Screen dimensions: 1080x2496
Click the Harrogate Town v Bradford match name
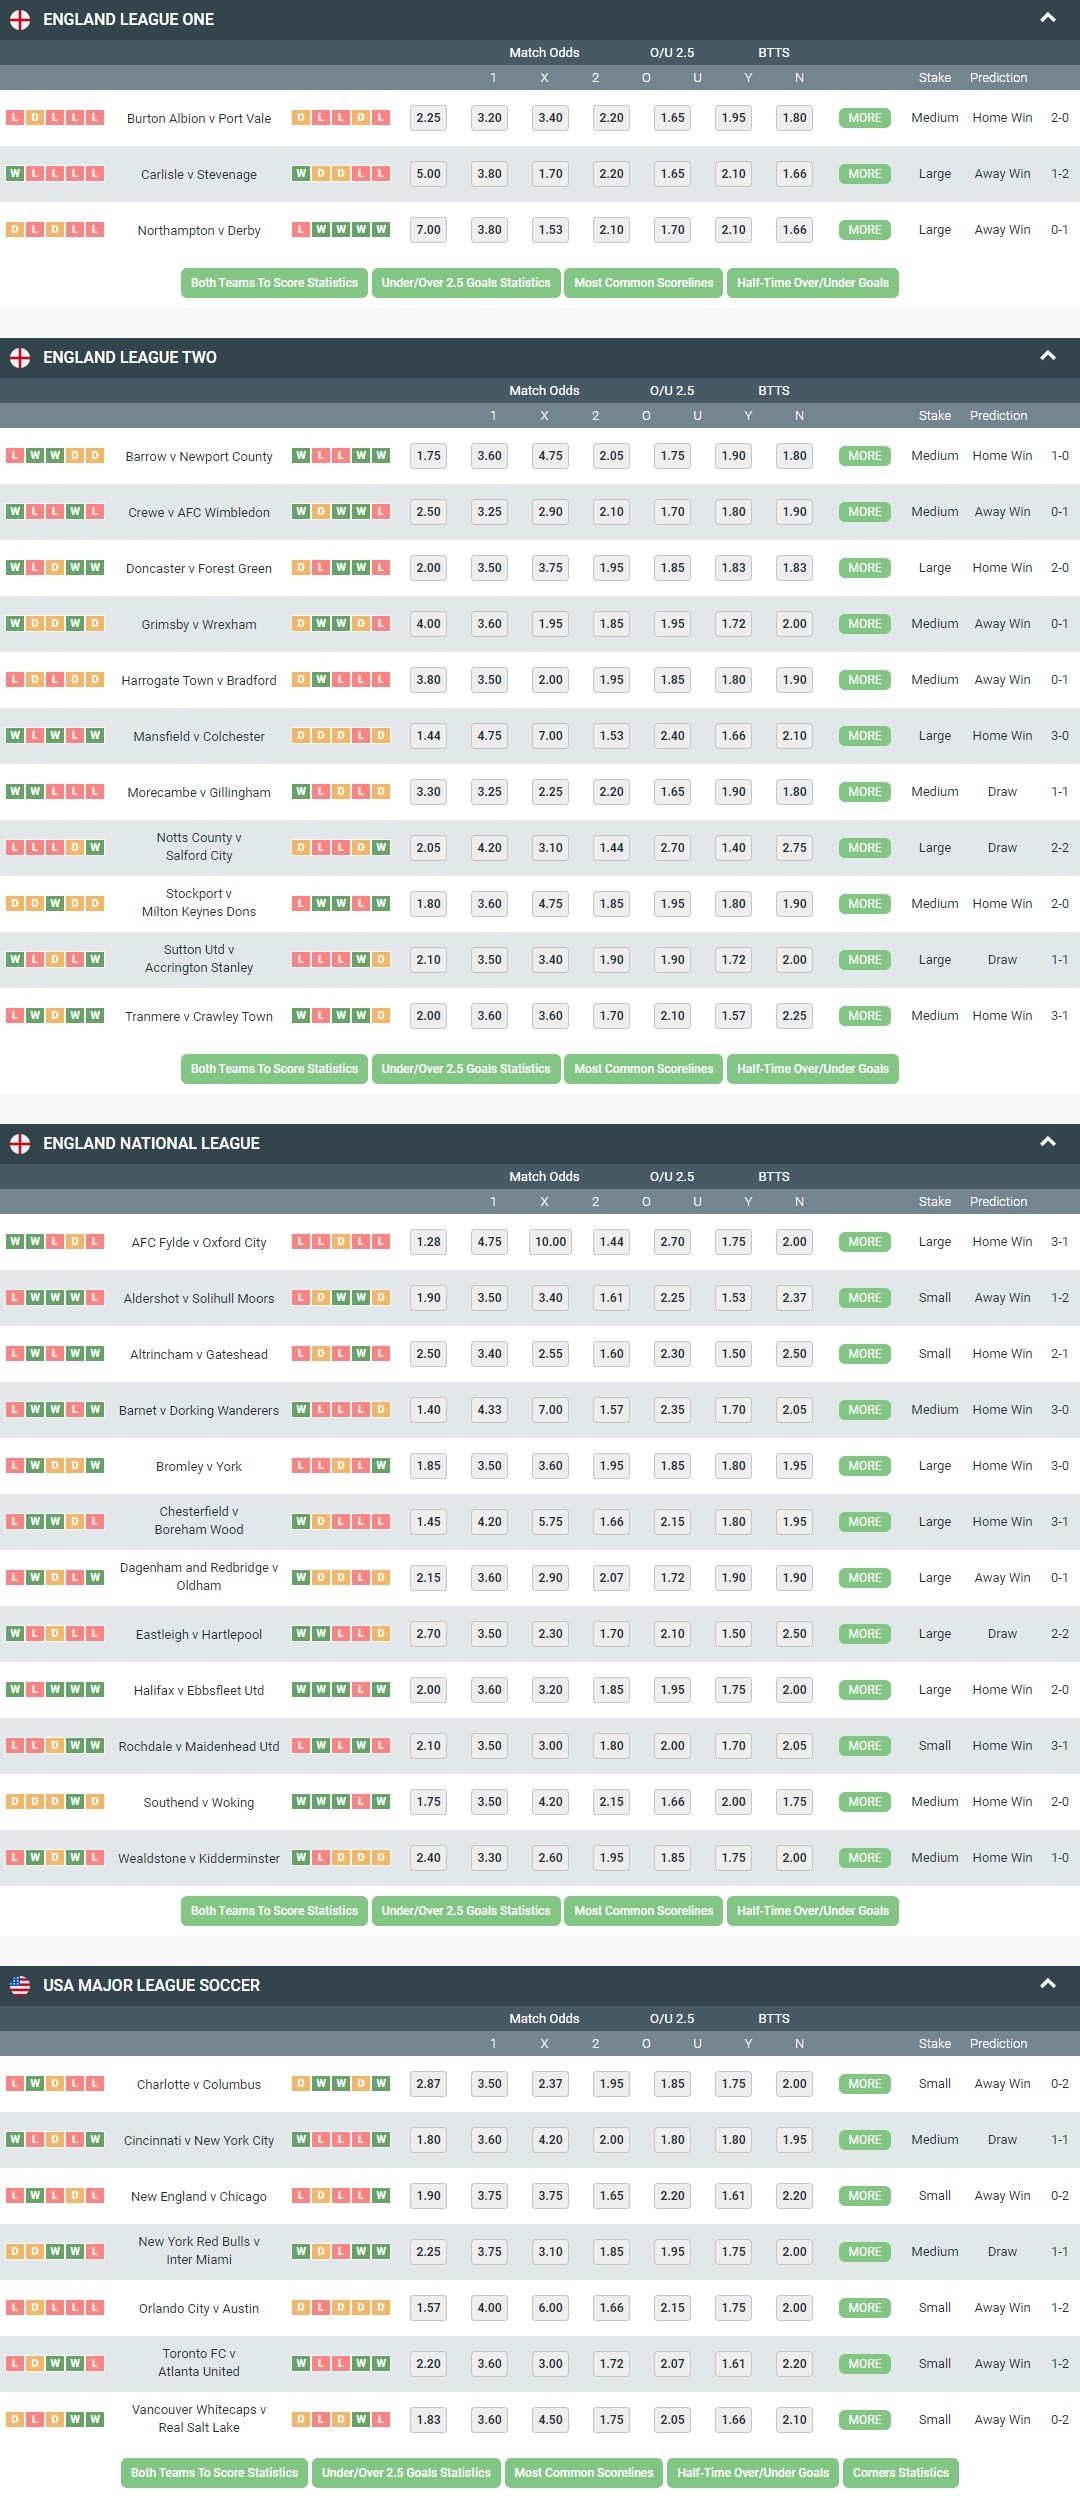[199, 681]
